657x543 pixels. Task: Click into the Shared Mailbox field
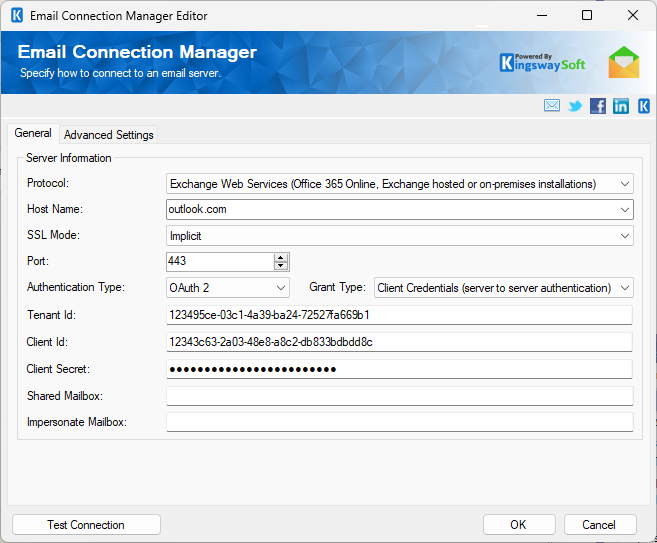[399, 396]
